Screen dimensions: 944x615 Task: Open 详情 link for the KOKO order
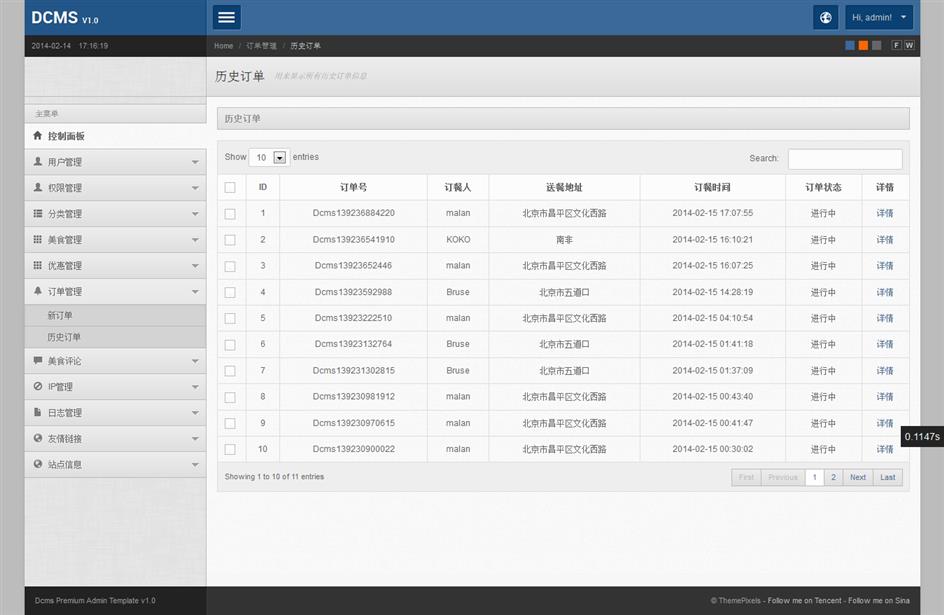885,240
